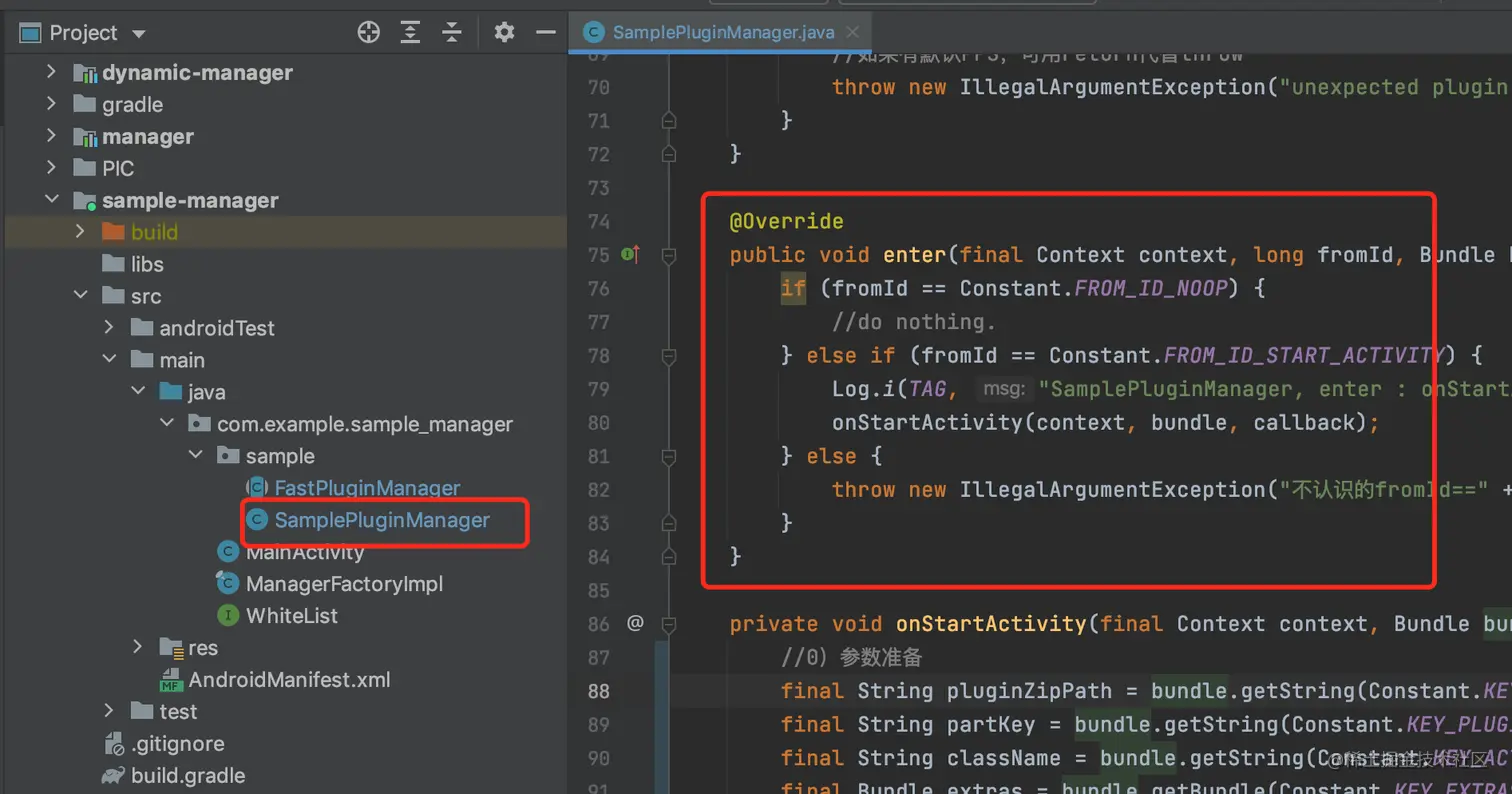
Task: Select the com.example.sample_manager package
Action: coord(365,424)
